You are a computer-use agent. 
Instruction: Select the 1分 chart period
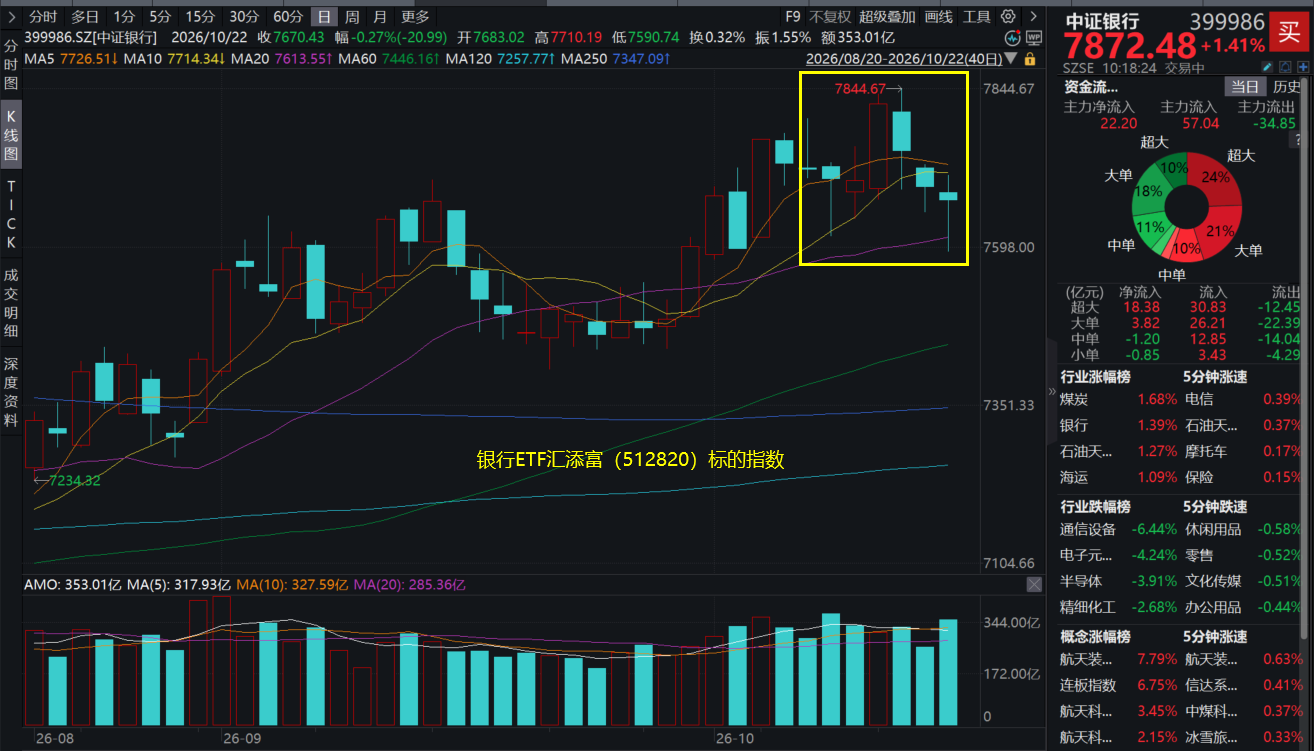tap(124, 16)
